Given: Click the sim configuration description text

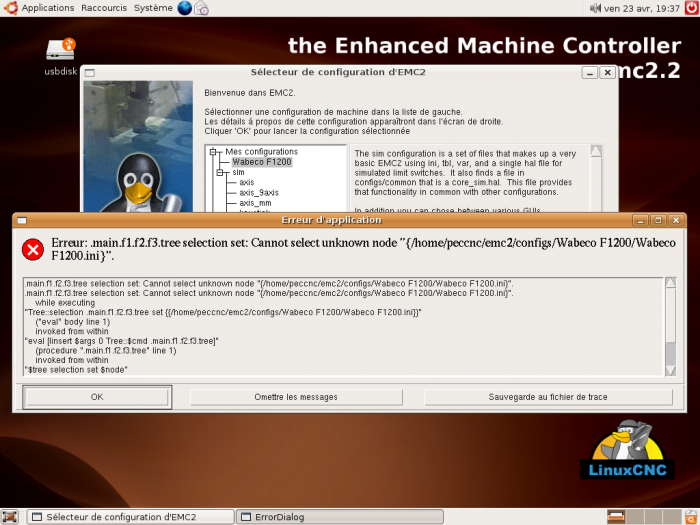Looking at the screenshot, I should pyautogui.click(x=466, y=173).
